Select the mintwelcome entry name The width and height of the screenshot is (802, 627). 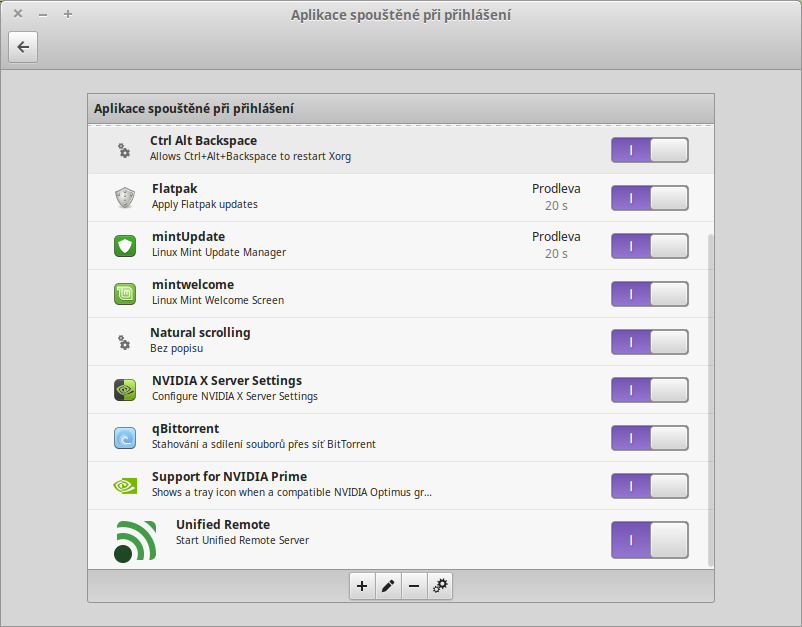pos(193,284)
